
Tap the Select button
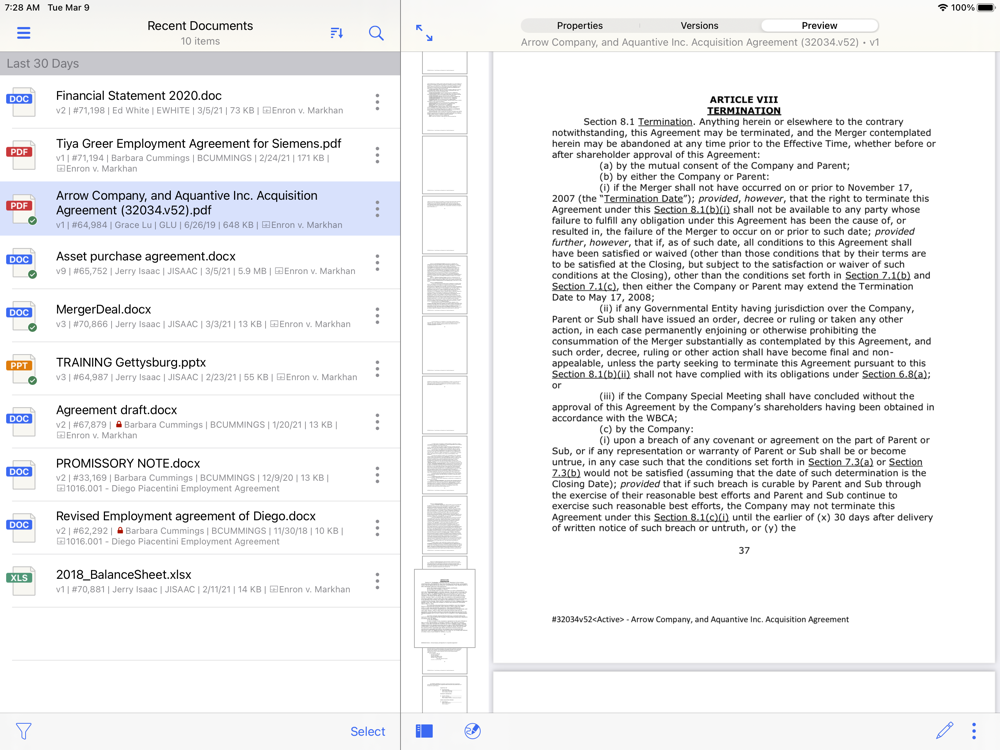point(367,732)
